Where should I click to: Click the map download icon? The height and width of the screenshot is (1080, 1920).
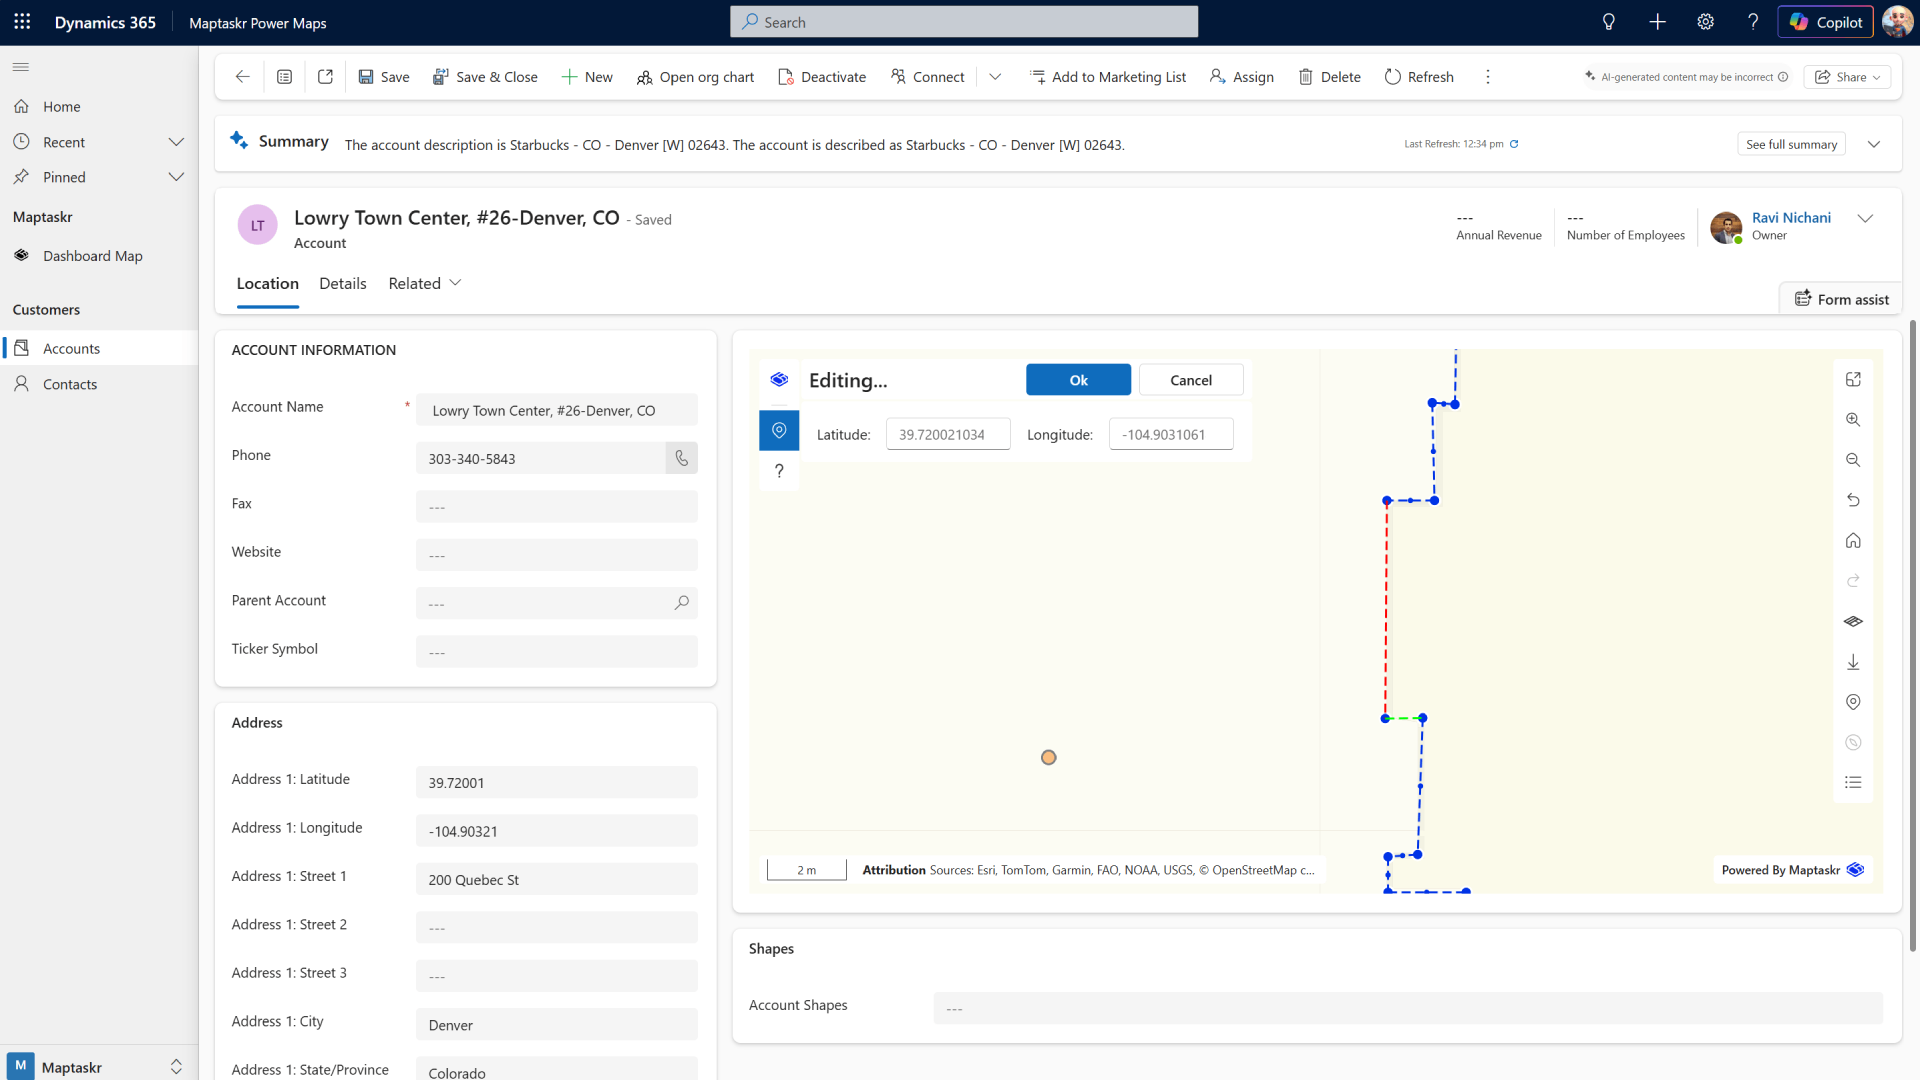1853,662
